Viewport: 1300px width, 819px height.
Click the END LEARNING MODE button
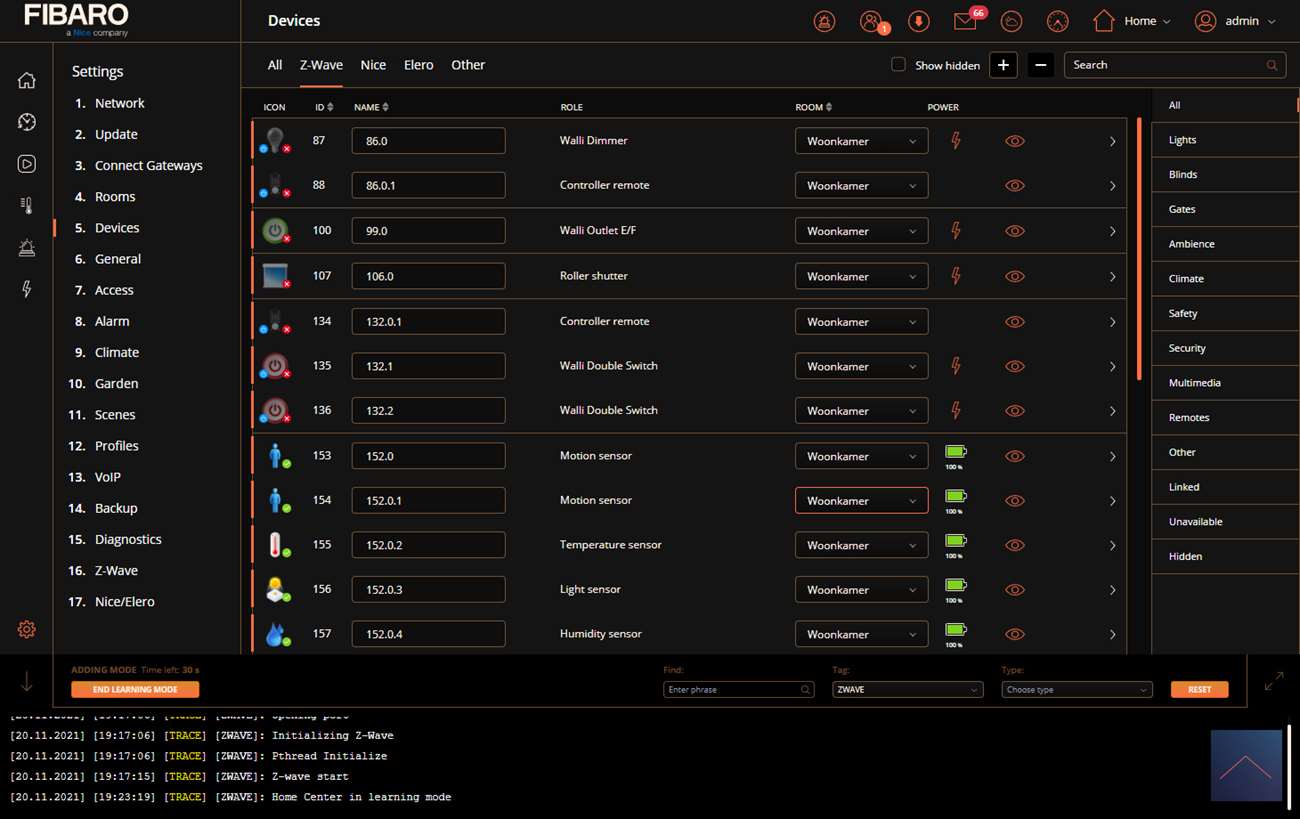(135, 689)
